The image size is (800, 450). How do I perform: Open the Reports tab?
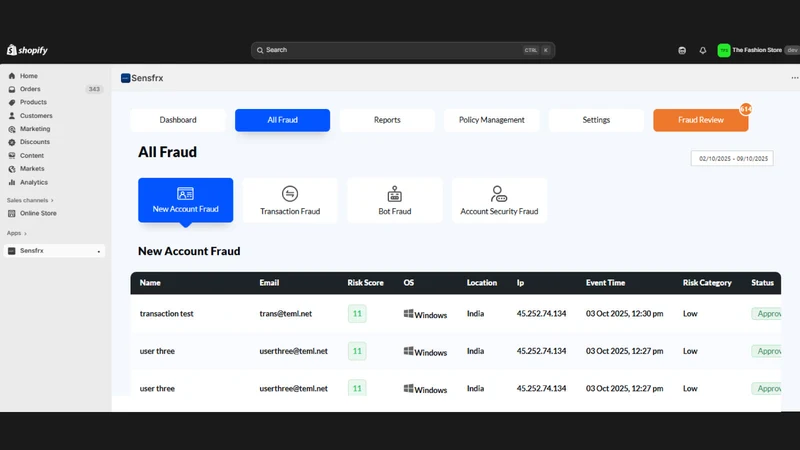coord(387,120)
